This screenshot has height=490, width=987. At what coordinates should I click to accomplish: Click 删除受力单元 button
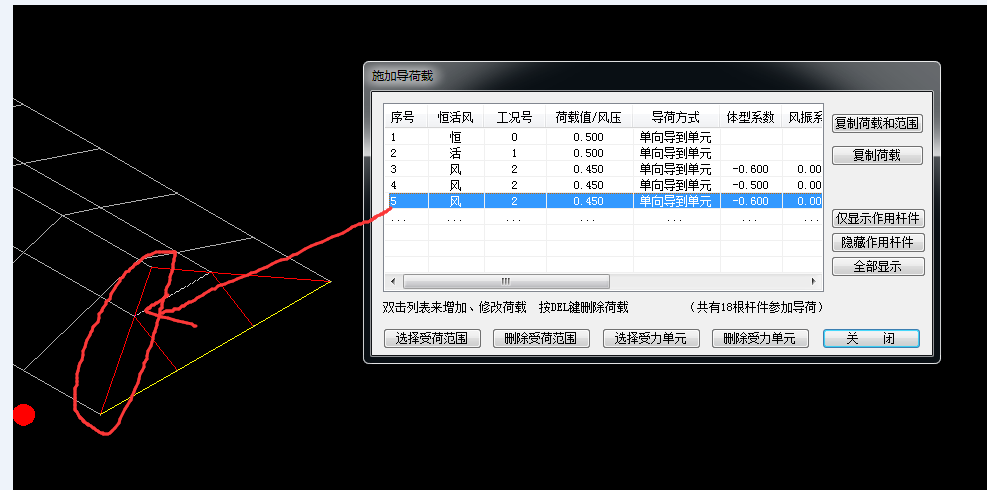pos(760,338)
